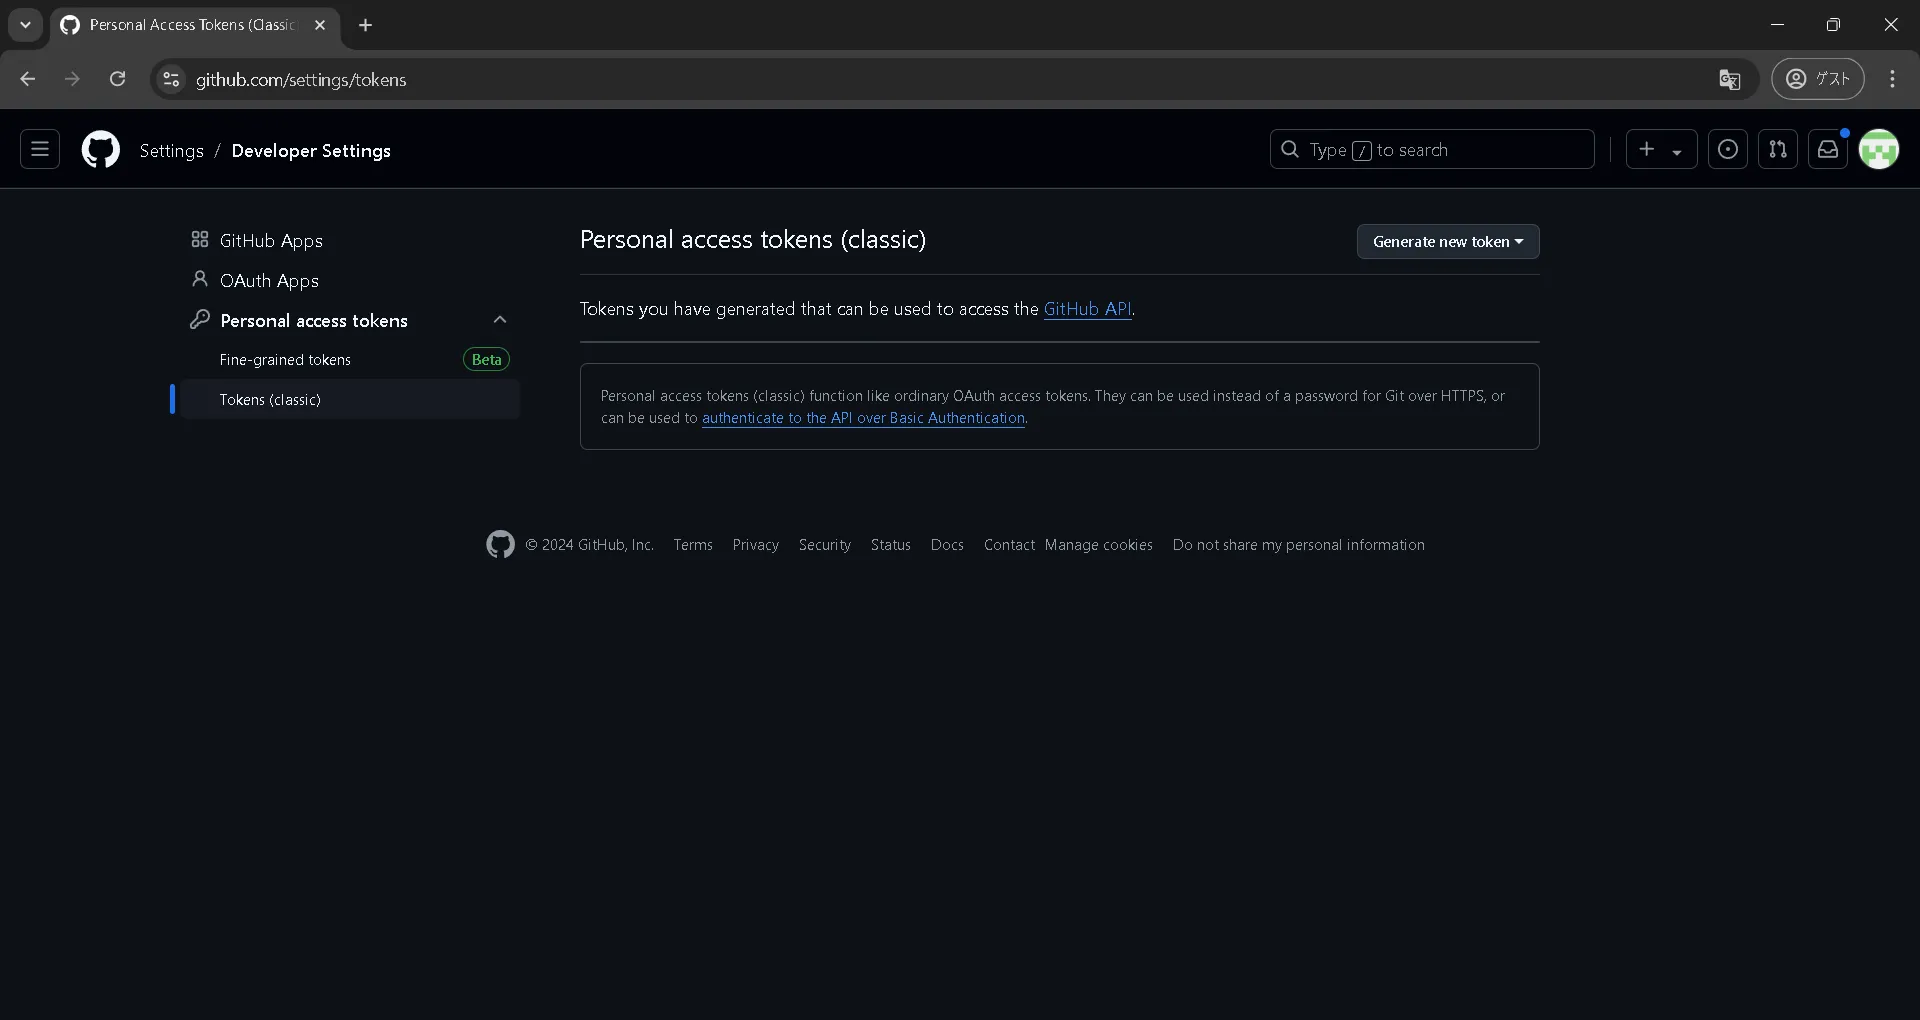Click the GitHub Octocat logo in header
The height and width of the screenshot is (1020, 1920).
(100, 150)
